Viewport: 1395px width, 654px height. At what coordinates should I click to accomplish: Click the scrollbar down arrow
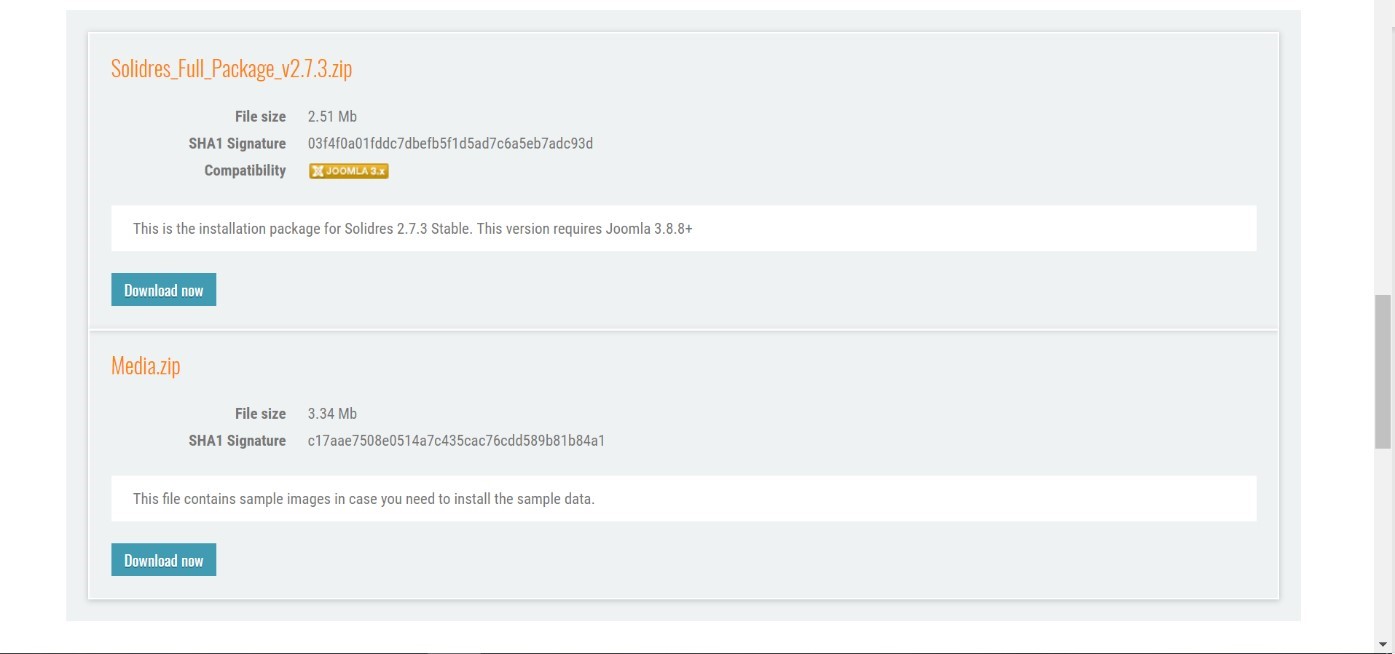[x=1383, y=645]
